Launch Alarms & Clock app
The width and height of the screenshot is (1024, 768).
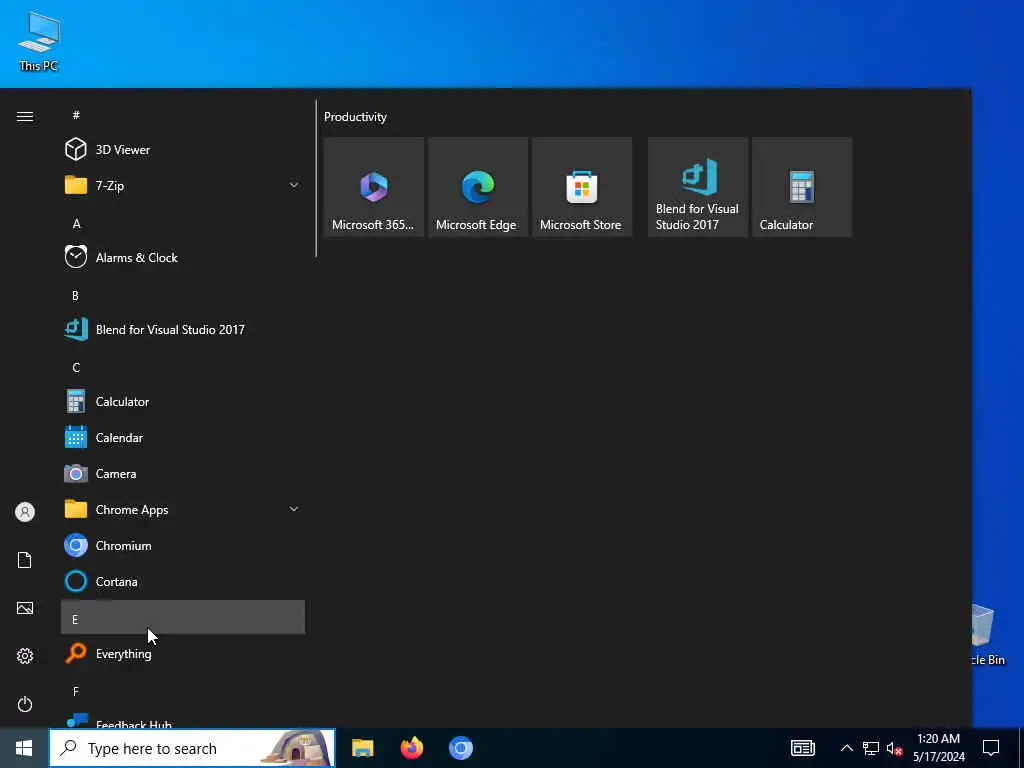pos(183,257)
